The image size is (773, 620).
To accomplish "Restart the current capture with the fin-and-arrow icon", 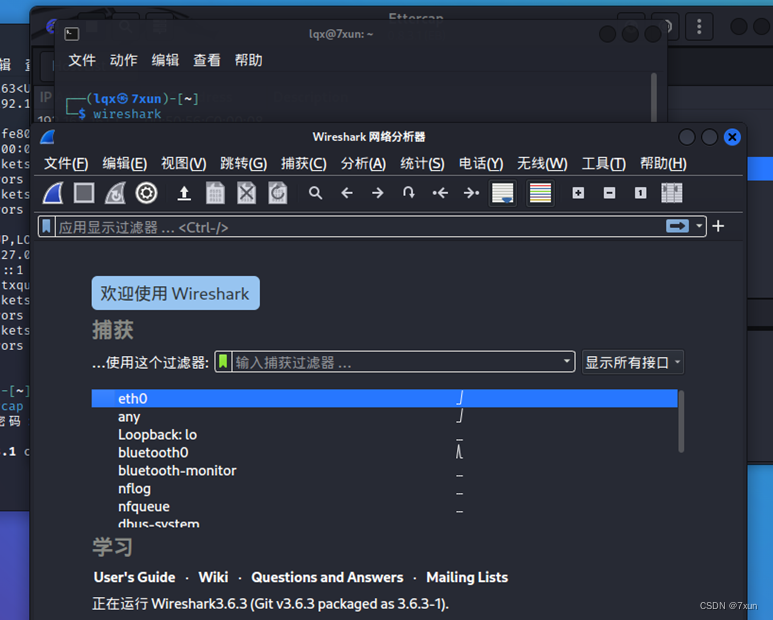I will point(115,193).
